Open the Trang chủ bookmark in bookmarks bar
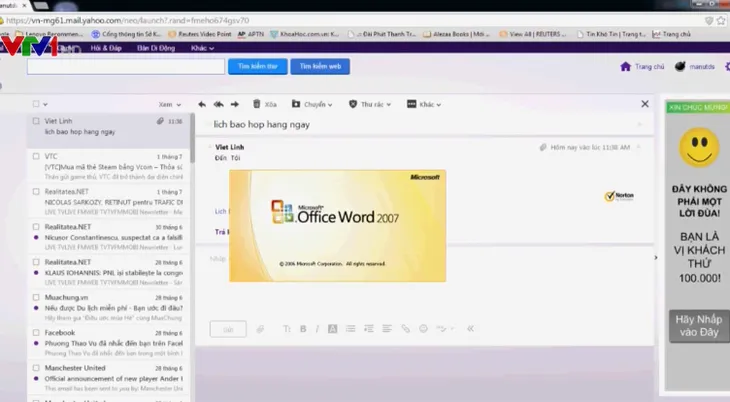 click(671, 34)
